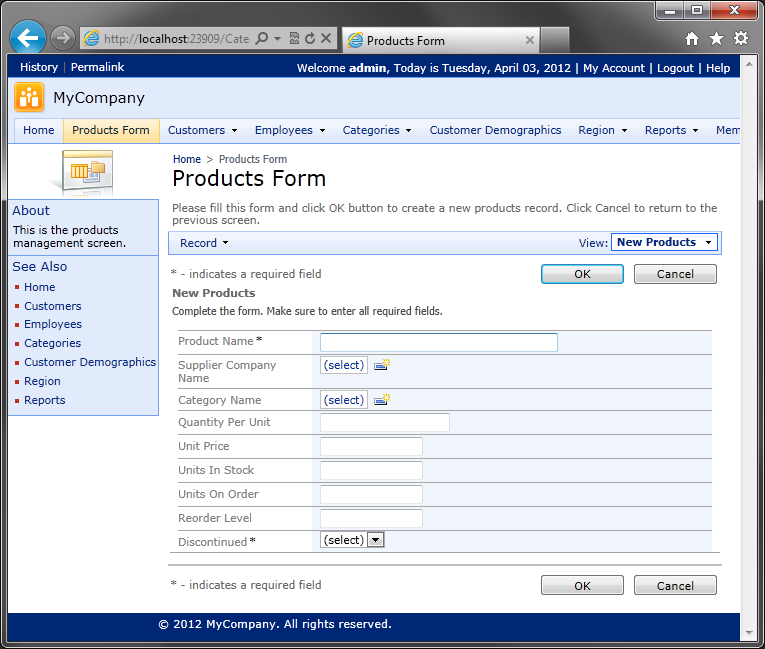
Task: Click the browser Back arrow button
Action: (x=28, y=38)
